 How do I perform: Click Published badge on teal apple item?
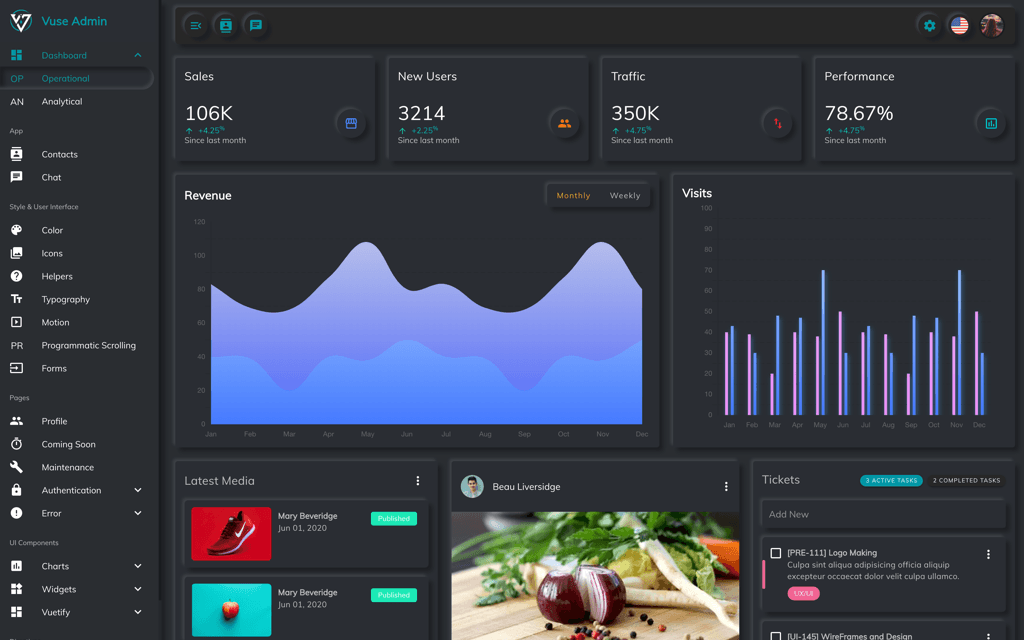394,595
